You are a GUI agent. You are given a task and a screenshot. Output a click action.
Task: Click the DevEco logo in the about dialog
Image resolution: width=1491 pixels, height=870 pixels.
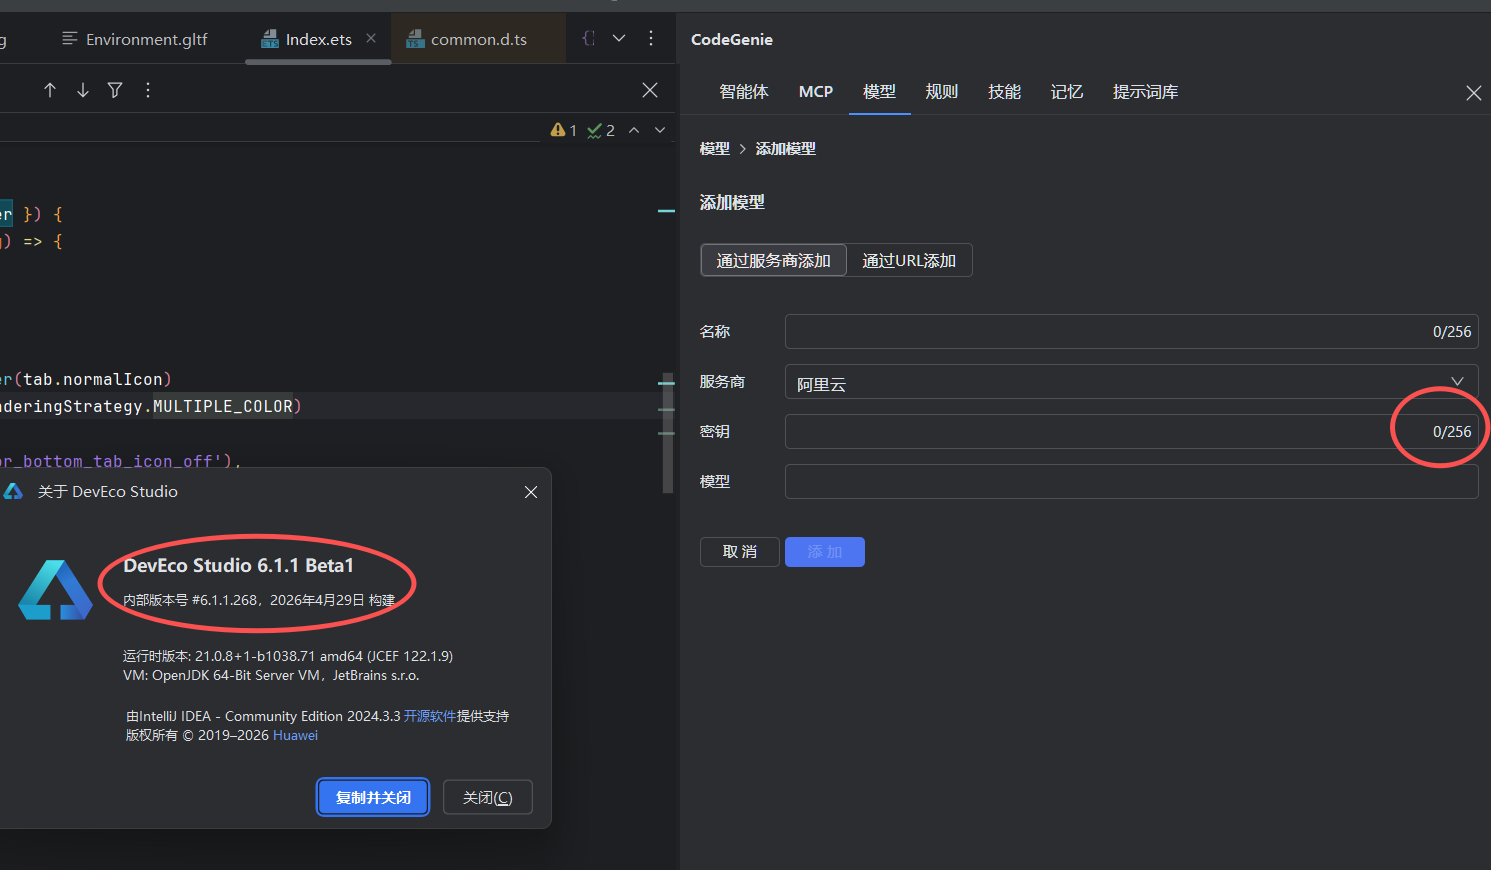point(56,589)
